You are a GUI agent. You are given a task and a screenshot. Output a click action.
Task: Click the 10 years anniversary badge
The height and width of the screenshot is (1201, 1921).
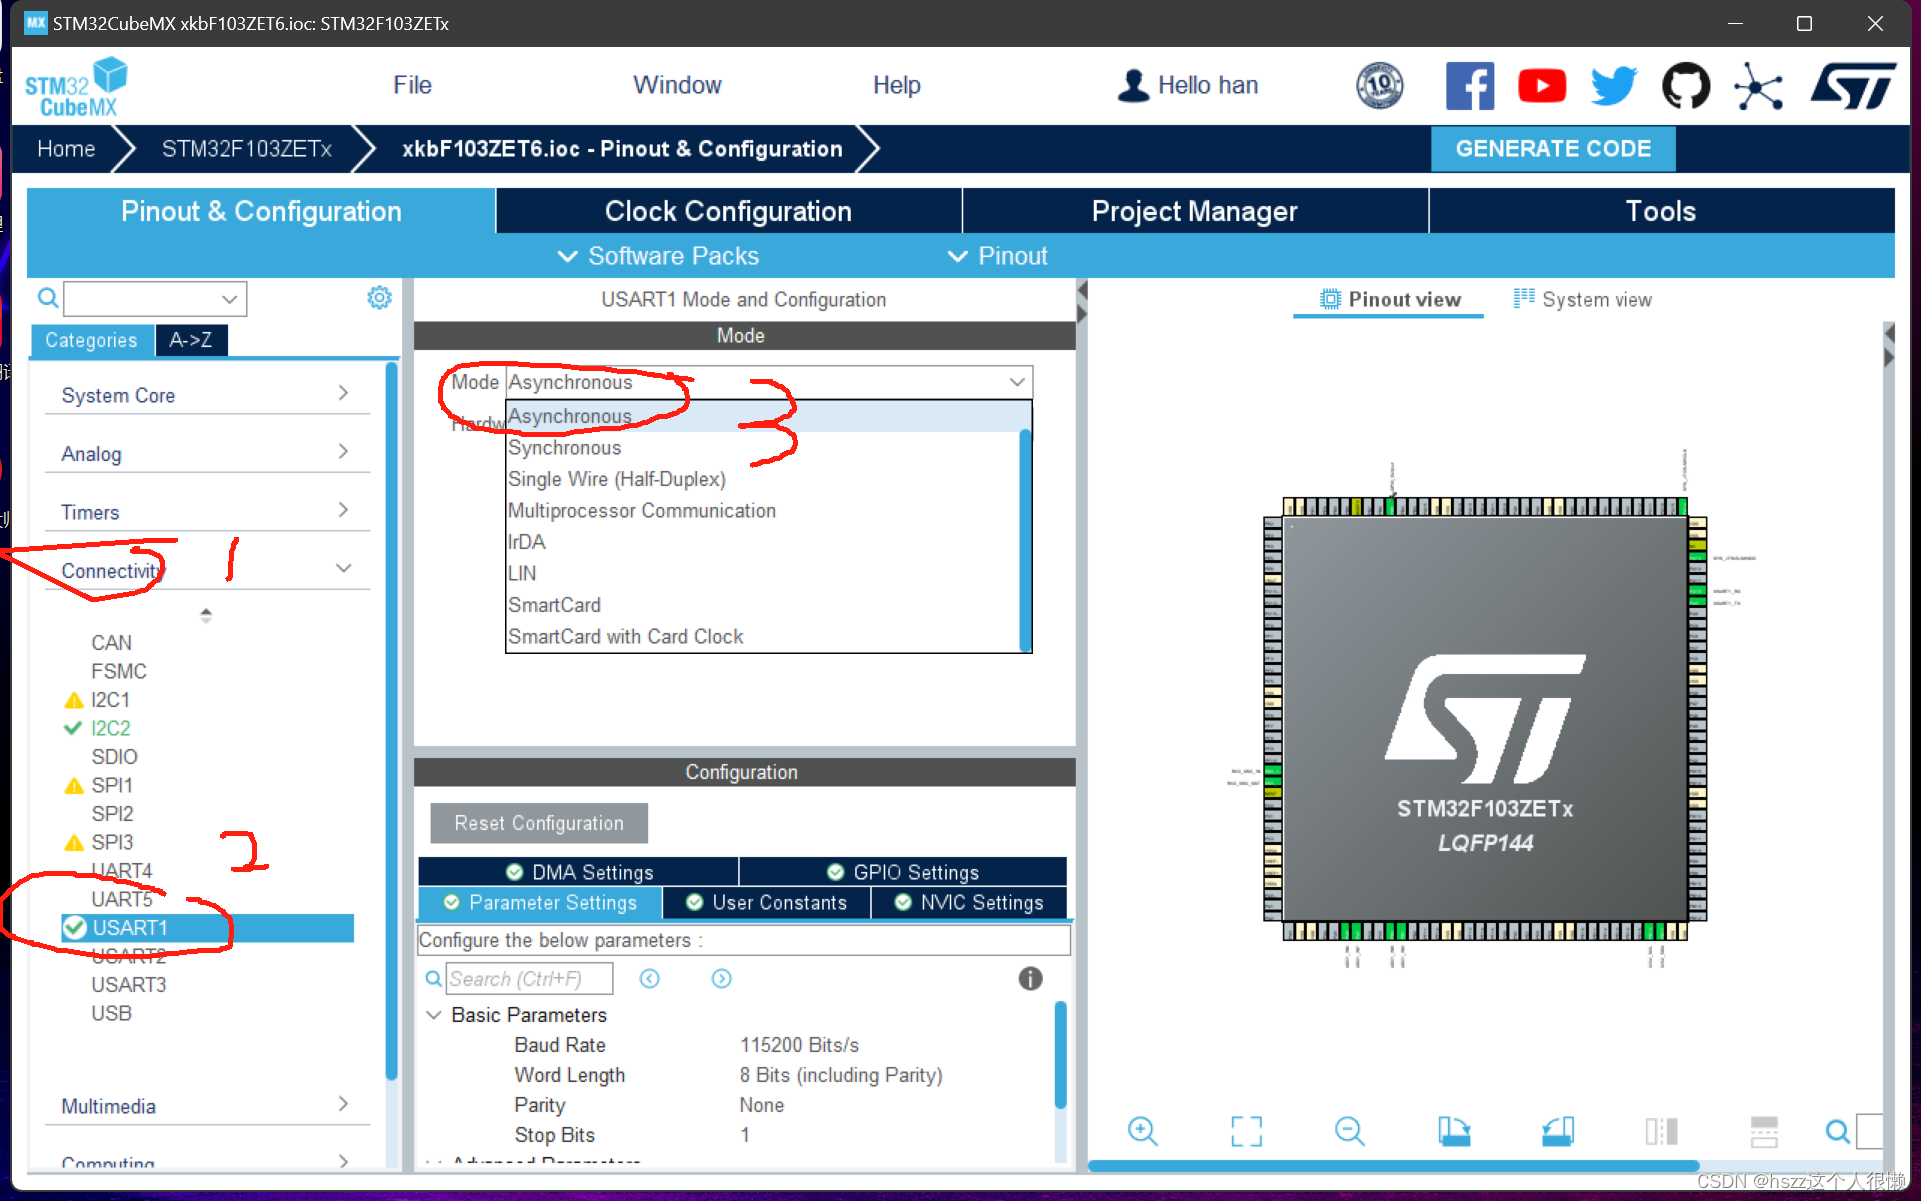(x=1379, y=86)
